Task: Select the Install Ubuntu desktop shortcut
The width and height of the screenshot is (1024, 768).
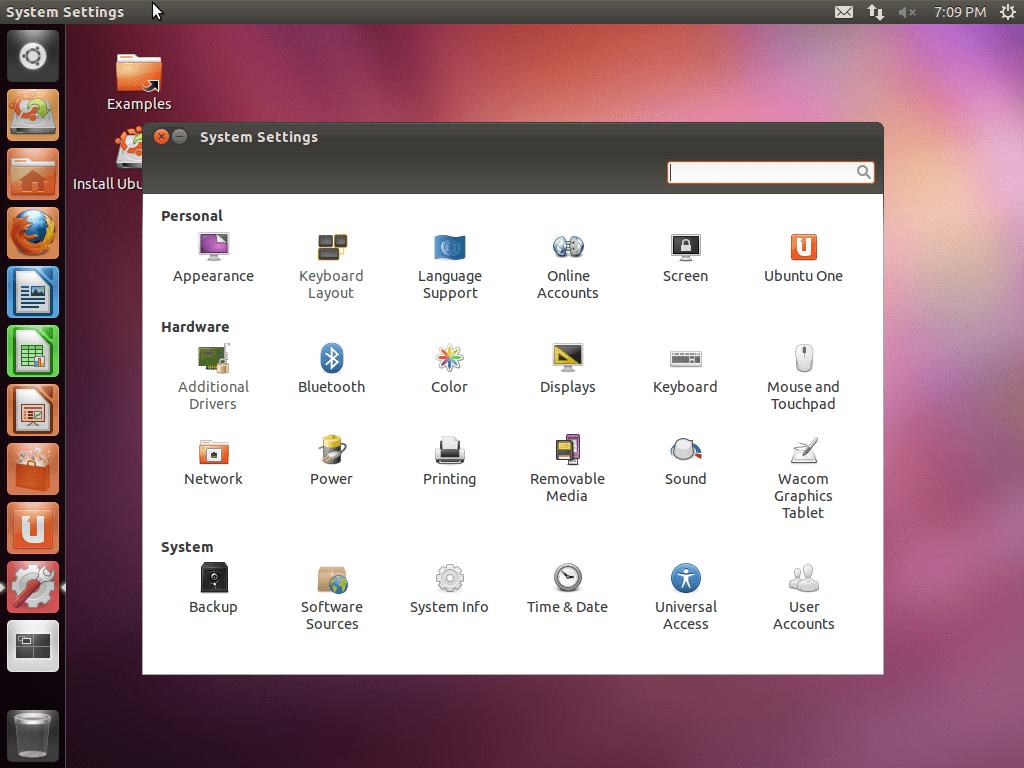Action: [x=108, y=159]
